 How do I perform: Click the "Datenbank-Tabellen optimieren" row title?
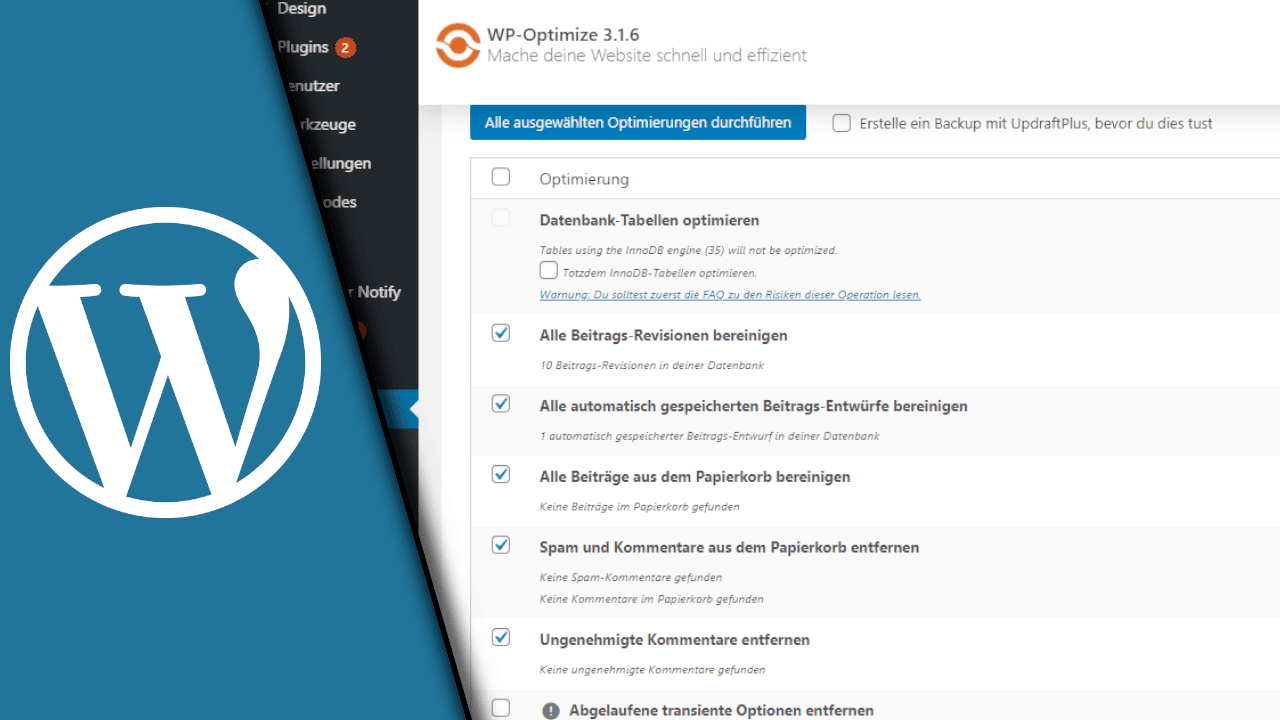tap(649, 220)
